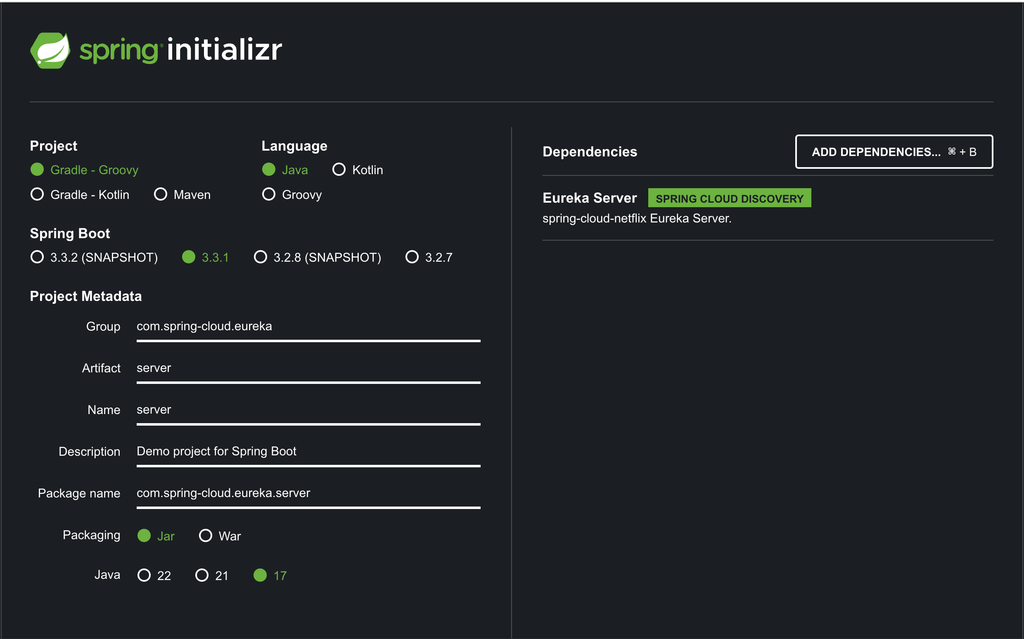Pick Groovy as the language
The width and height of the screenshot is (1024, 639).
point(292,195)
